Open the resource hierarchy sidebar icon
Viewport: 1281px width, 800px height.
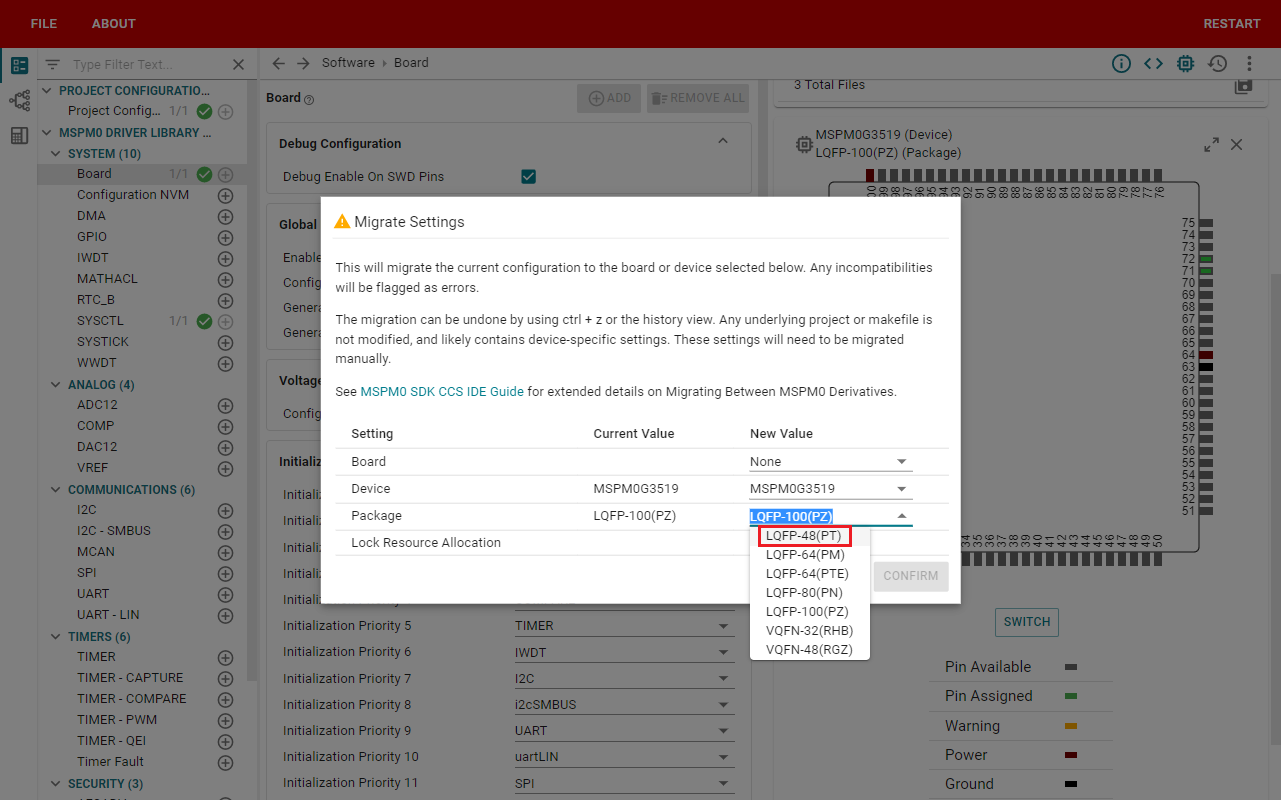click(19, 100)
